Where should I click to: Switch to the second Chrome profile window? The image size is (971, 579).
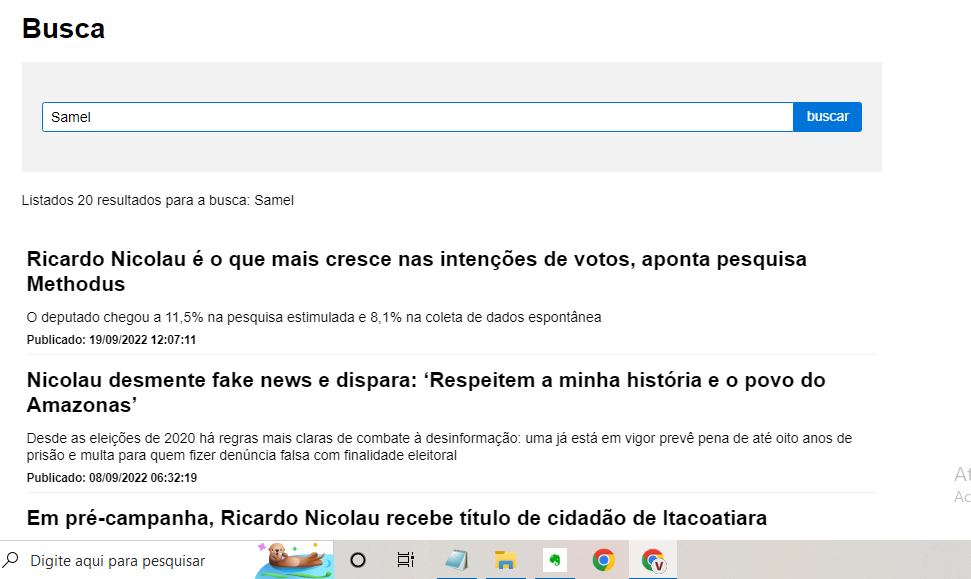click(653, 560)
